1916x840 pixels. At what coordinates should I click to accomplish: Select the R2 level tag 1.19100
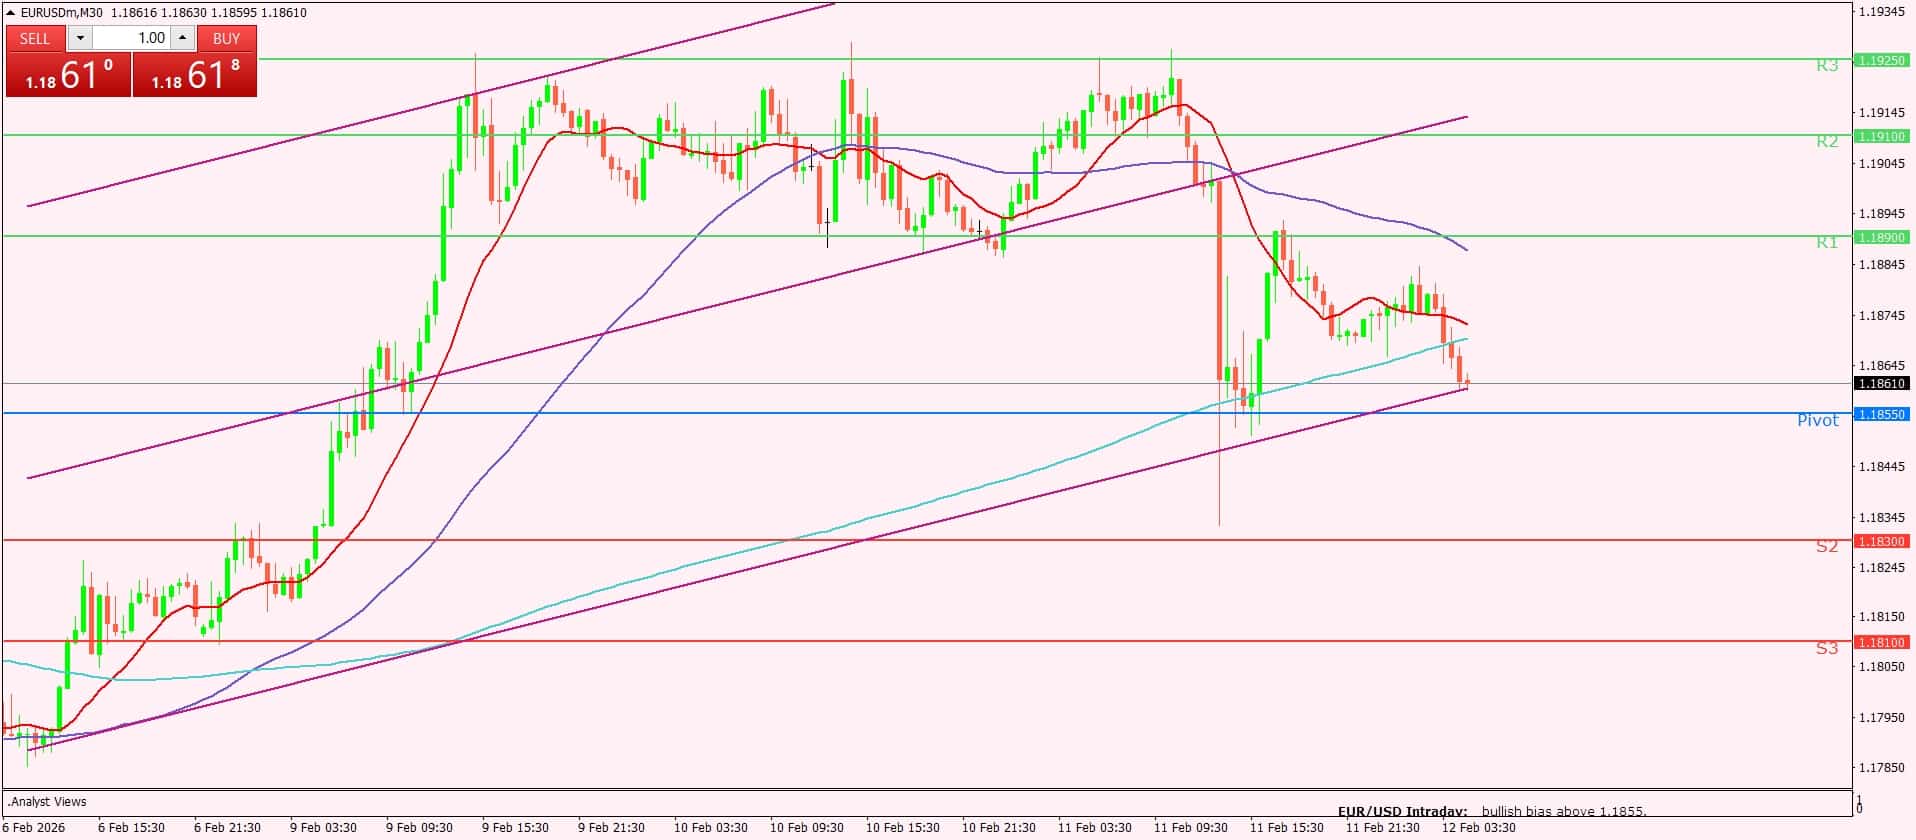(1881, 136)
